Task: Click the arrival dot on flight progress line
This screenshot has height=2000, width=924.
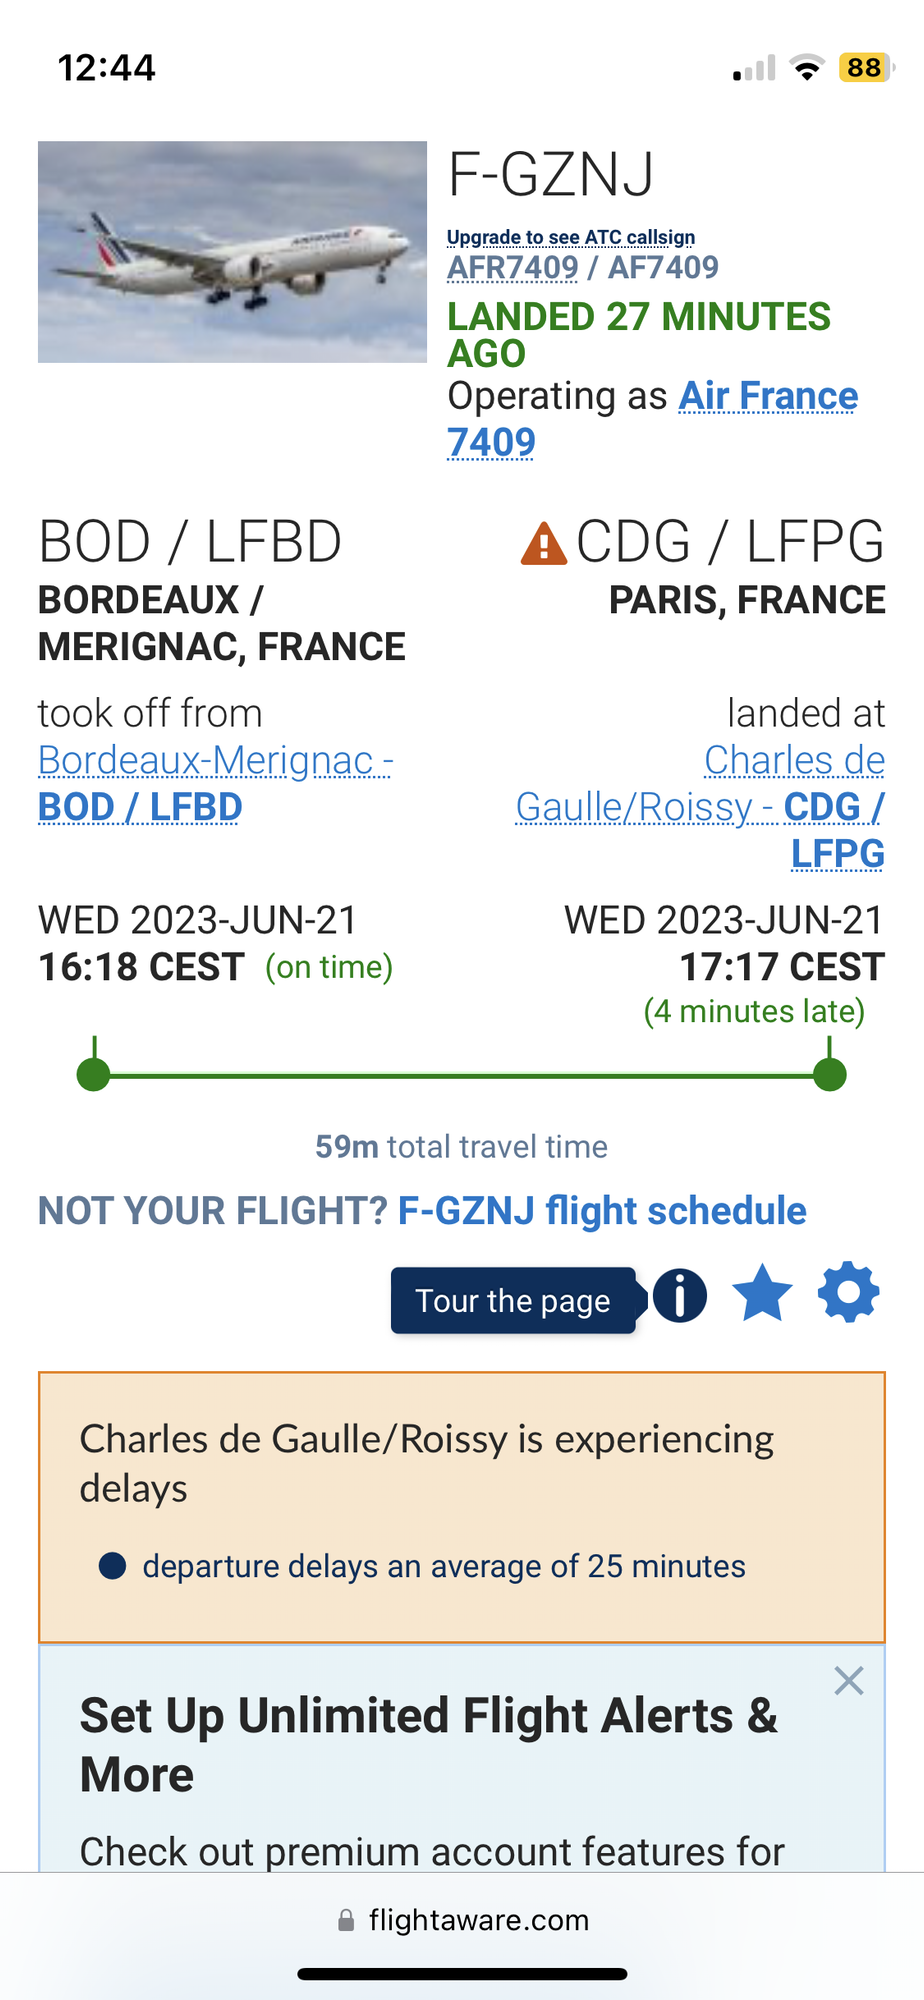Action: tap(830, 1075)
